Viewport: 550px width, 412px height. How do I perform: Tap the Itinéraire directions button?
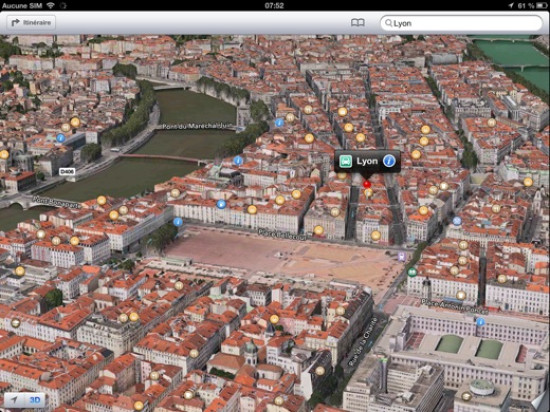(x=31, y=23)
